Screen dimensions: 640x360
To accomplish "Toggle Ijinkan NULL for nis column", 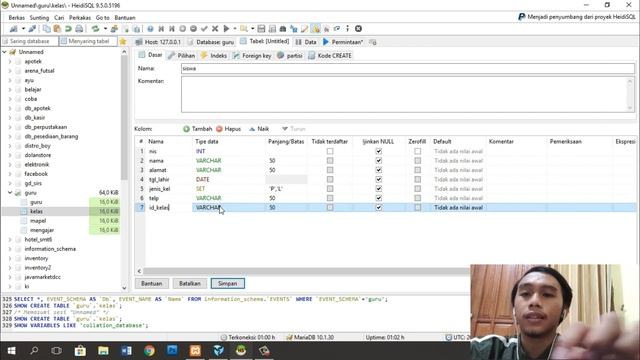I will pyautogui.click(x=378, y=151).
